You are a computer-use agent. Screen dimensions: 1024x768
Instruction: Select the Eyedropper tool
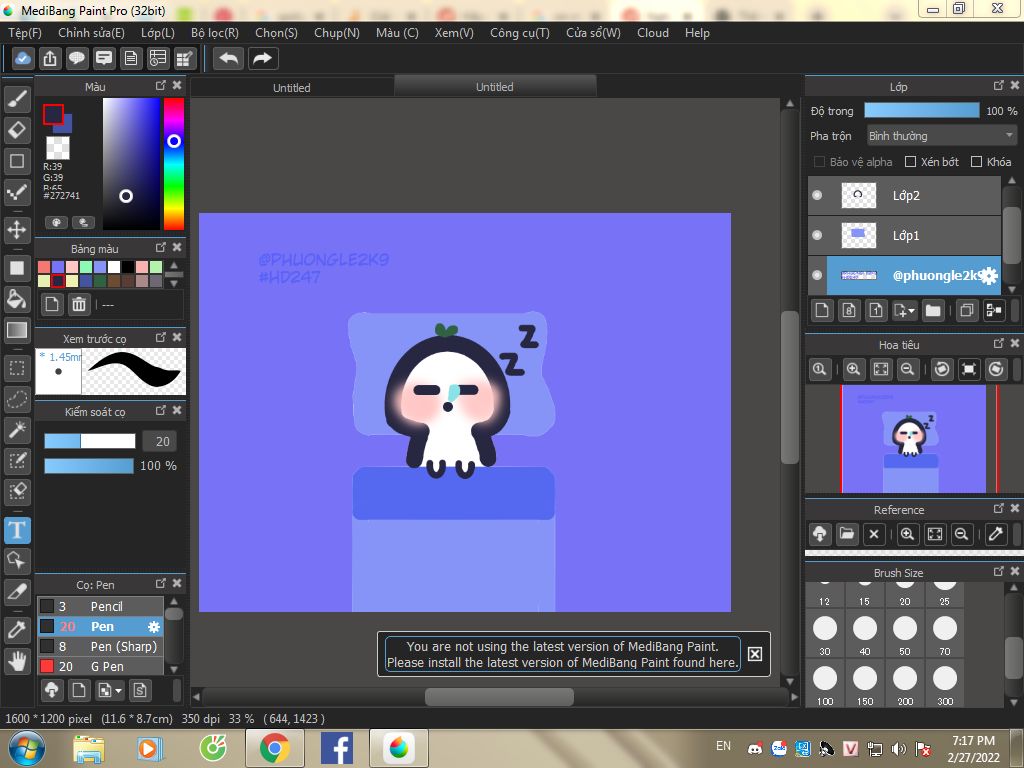click(x=17, y=630)
